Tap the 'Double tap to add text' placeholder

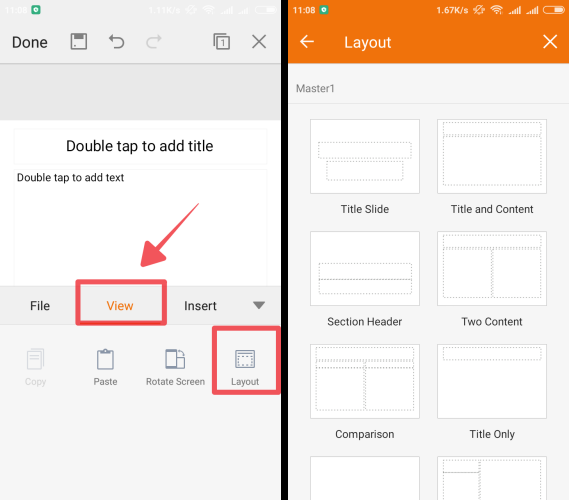click(140, 227)
